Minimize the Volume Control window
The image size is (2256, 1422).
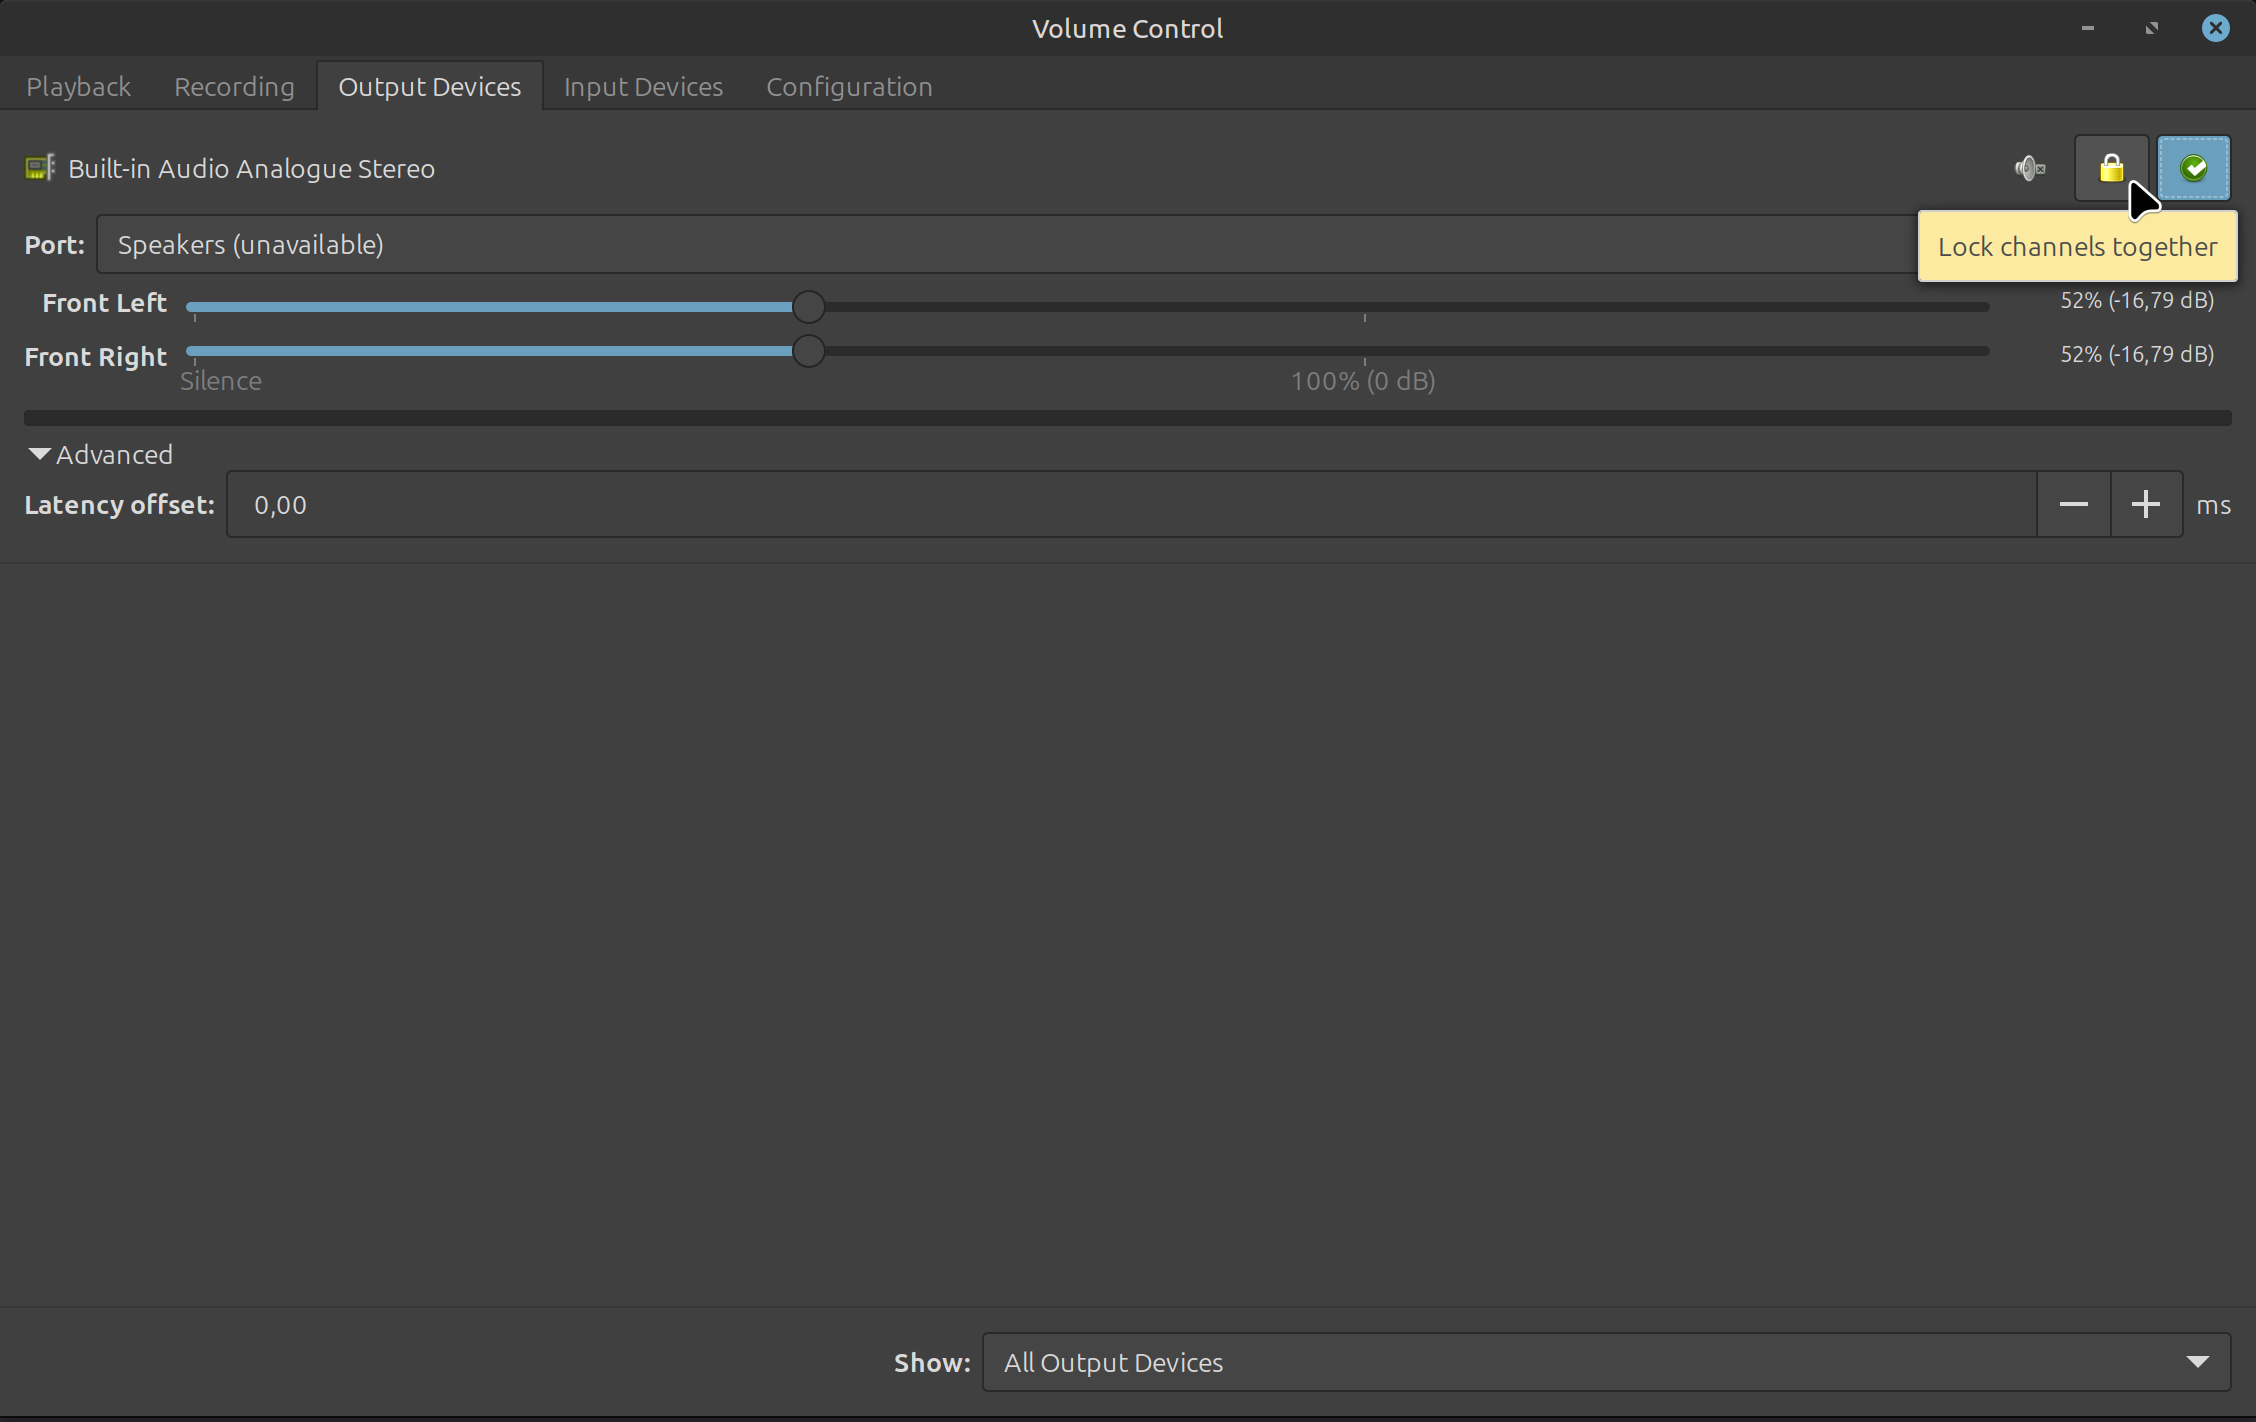pyautogui.click(x=2087, y=28)
